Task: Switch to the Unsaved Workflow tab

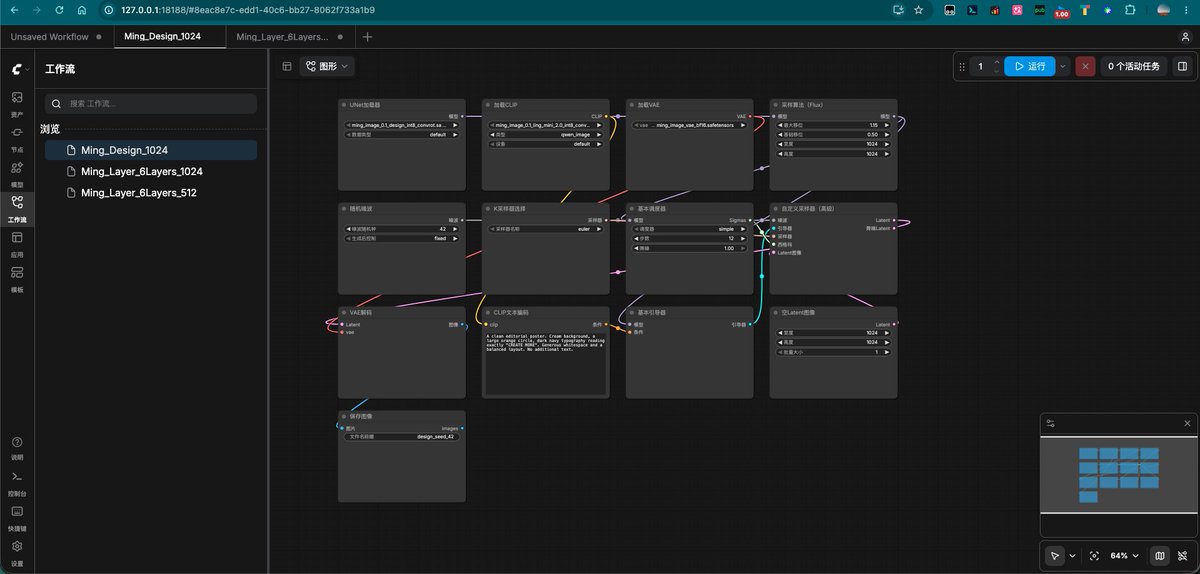Action: [50, 37]
